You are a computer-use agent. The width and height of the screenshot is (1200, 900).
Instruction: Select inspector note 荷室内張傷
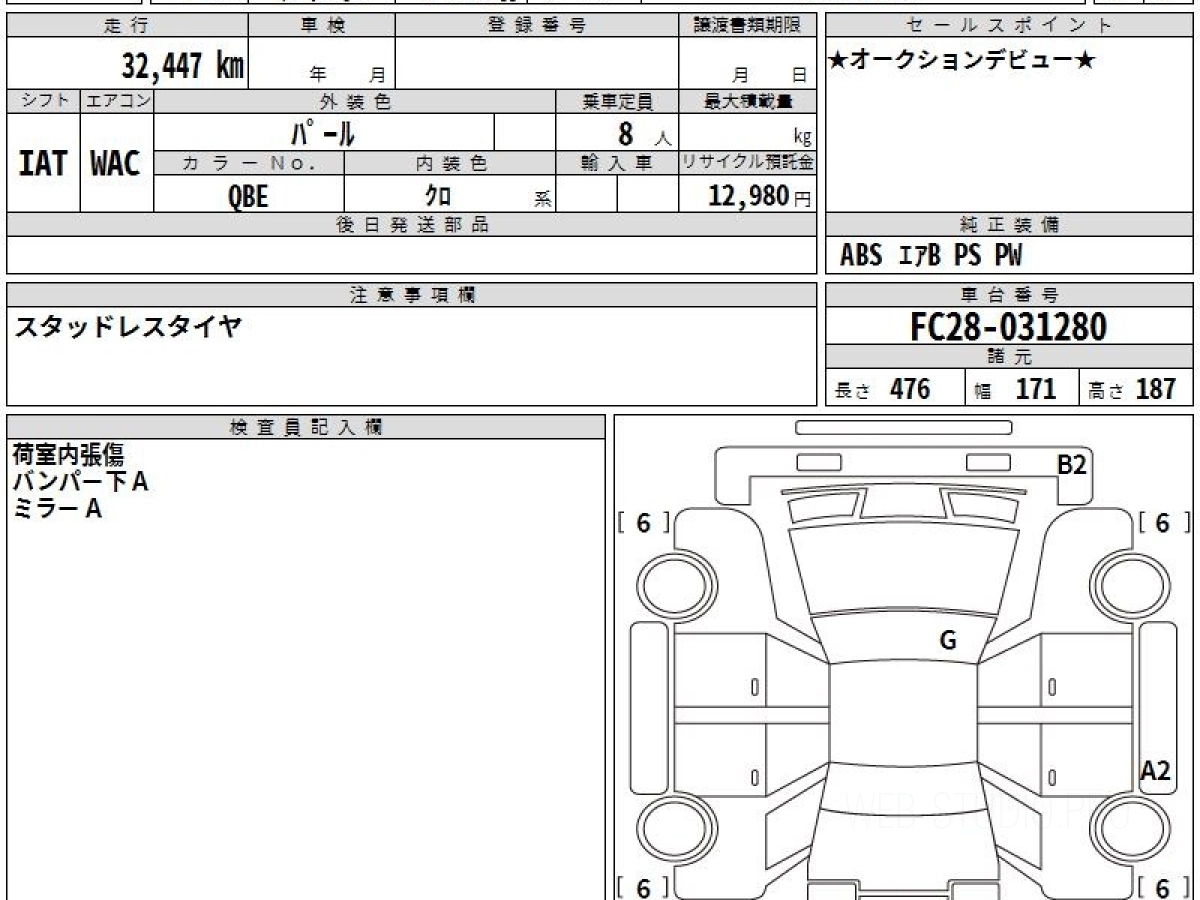(68, 455)
